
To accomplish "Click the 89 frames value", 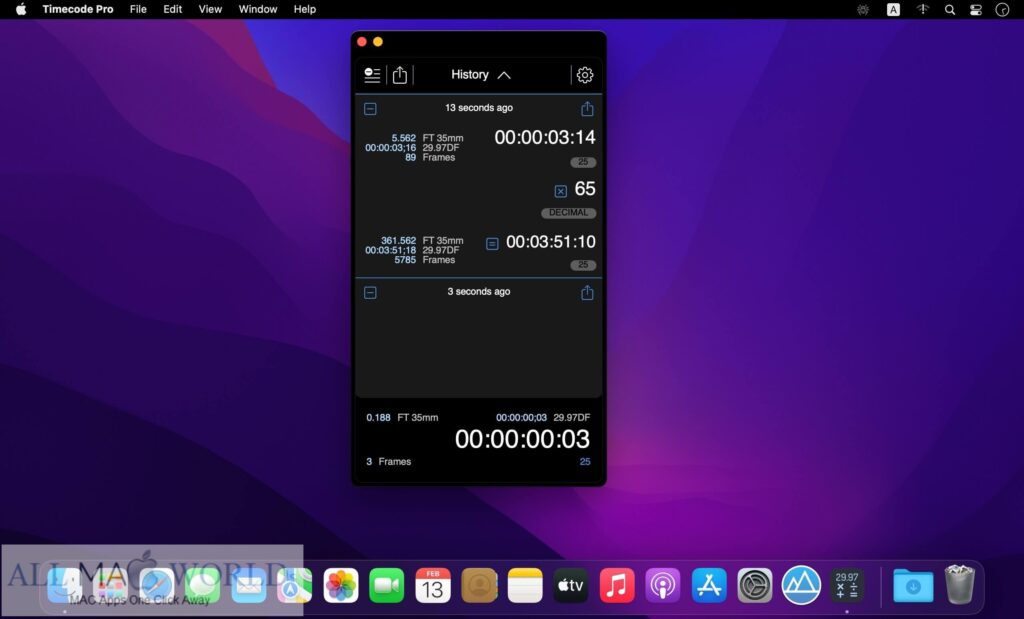I will pos(410,157).
